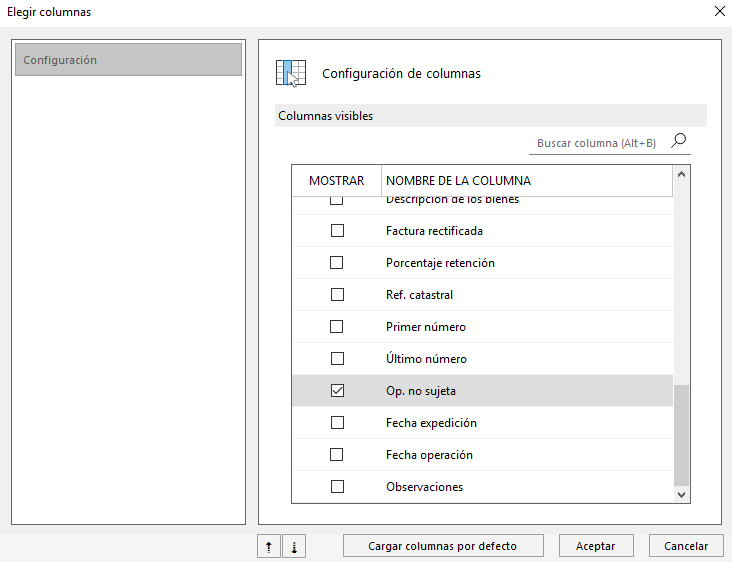The image size is (732, 562).
Task: Click the Columnas visibles section heading
Action: point(325,116)
